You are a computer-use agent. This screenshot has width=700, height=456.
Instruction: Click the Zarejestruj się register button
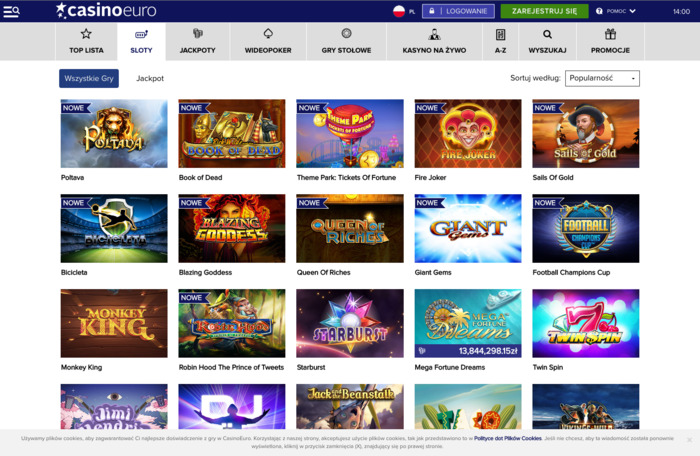(x=544, y=11)
